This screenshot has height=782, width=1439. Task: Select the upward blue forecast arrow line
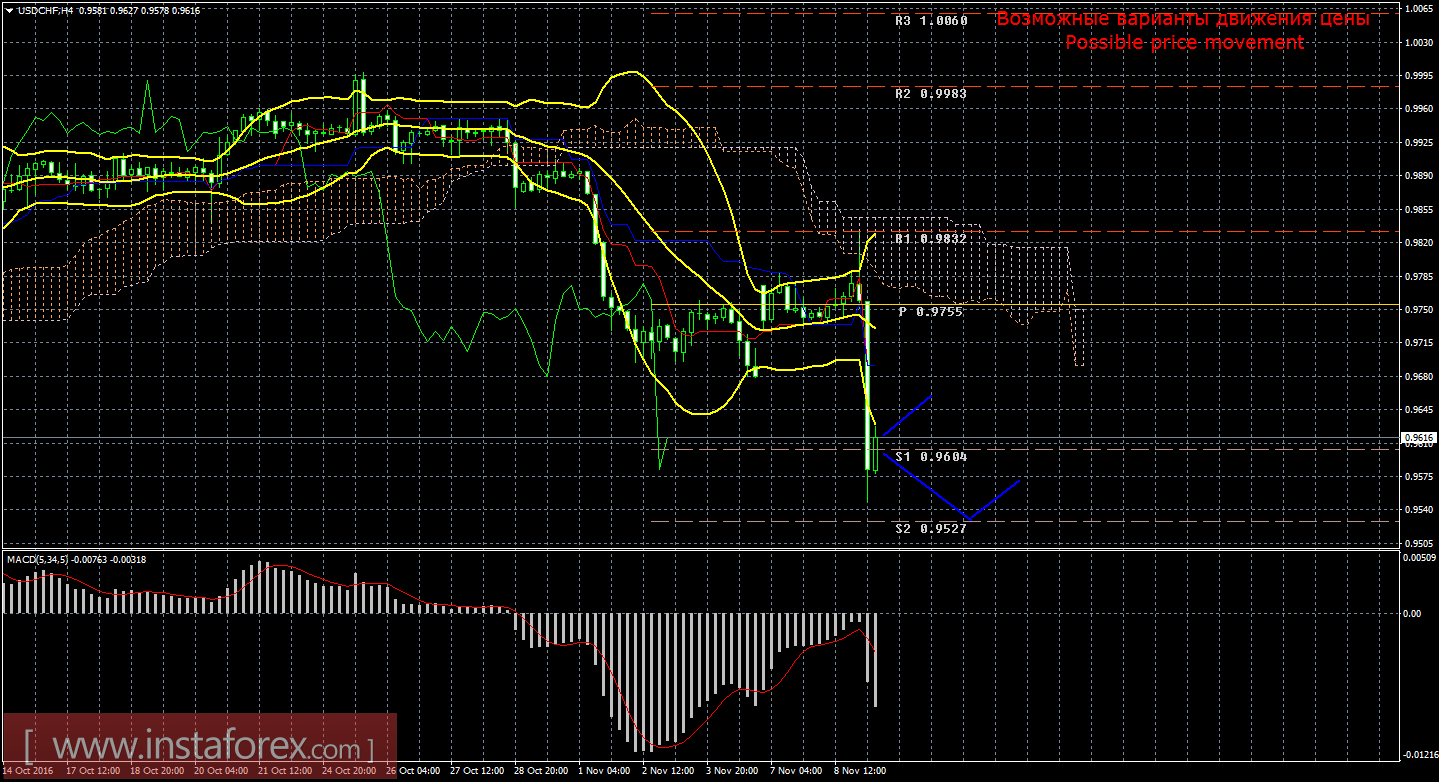pyautogui.click(x=907, y=415)
